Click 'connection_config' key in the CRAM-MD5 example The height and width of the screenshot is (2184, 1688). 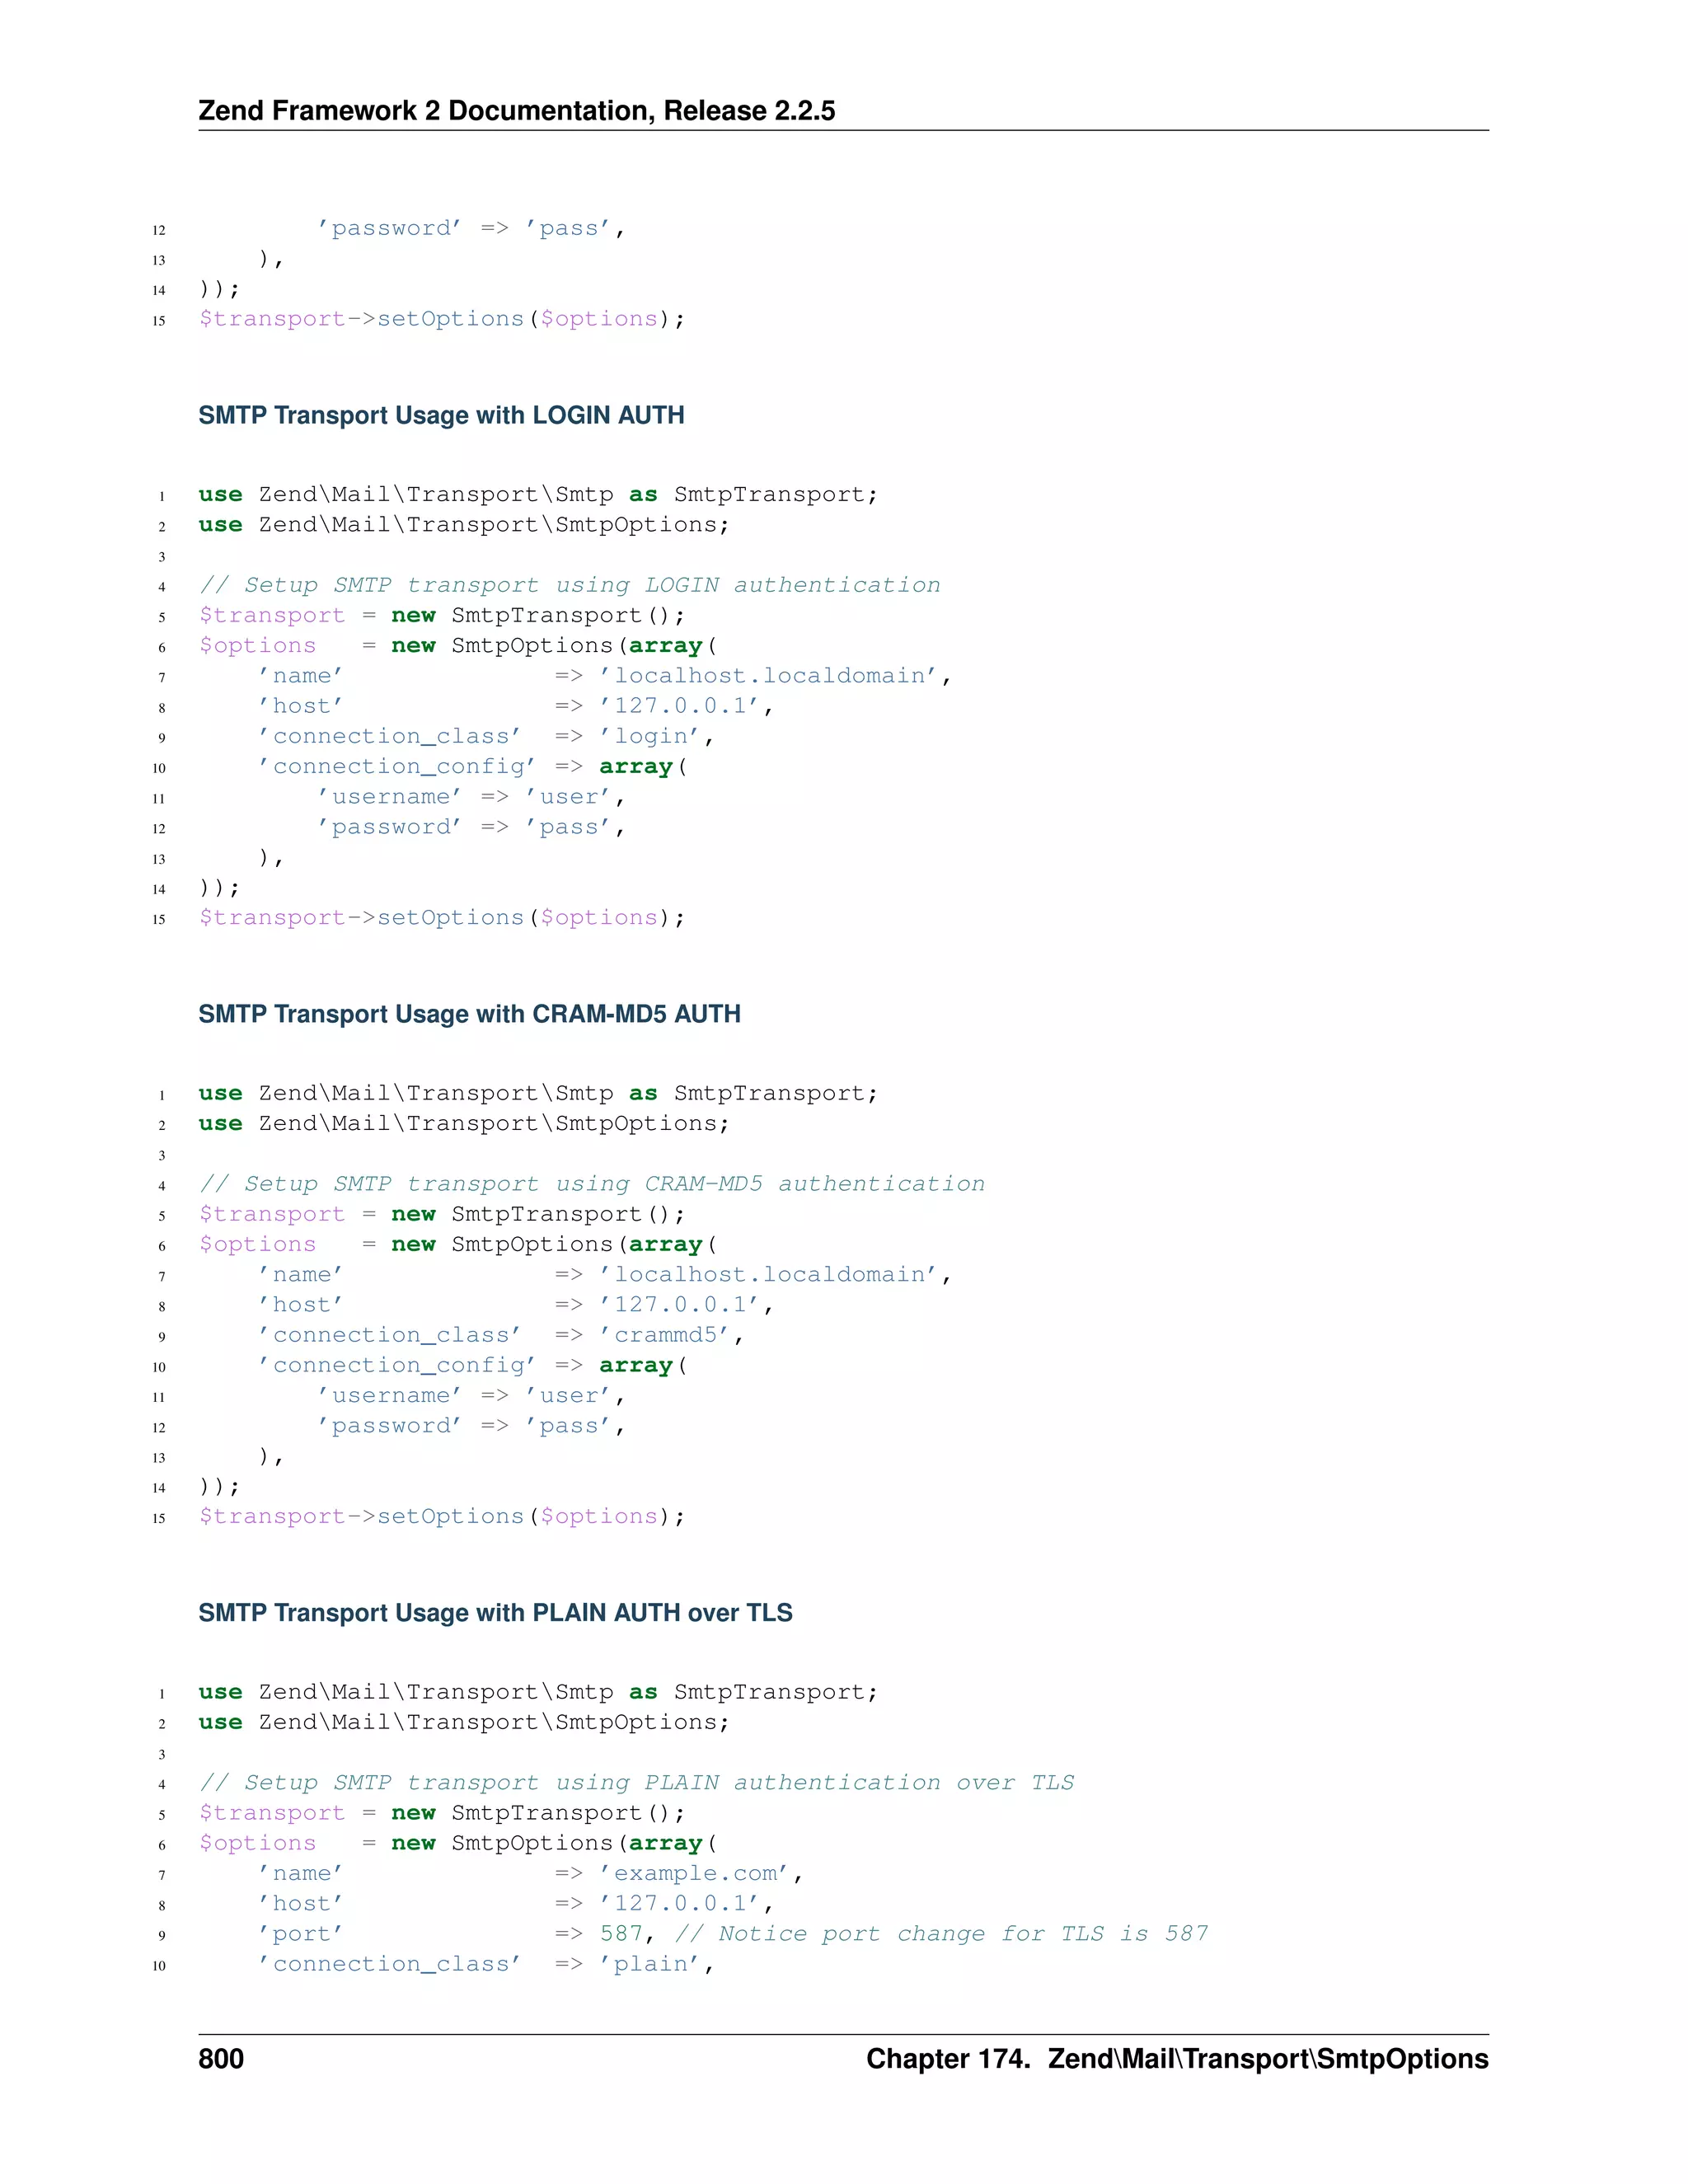397,1366
